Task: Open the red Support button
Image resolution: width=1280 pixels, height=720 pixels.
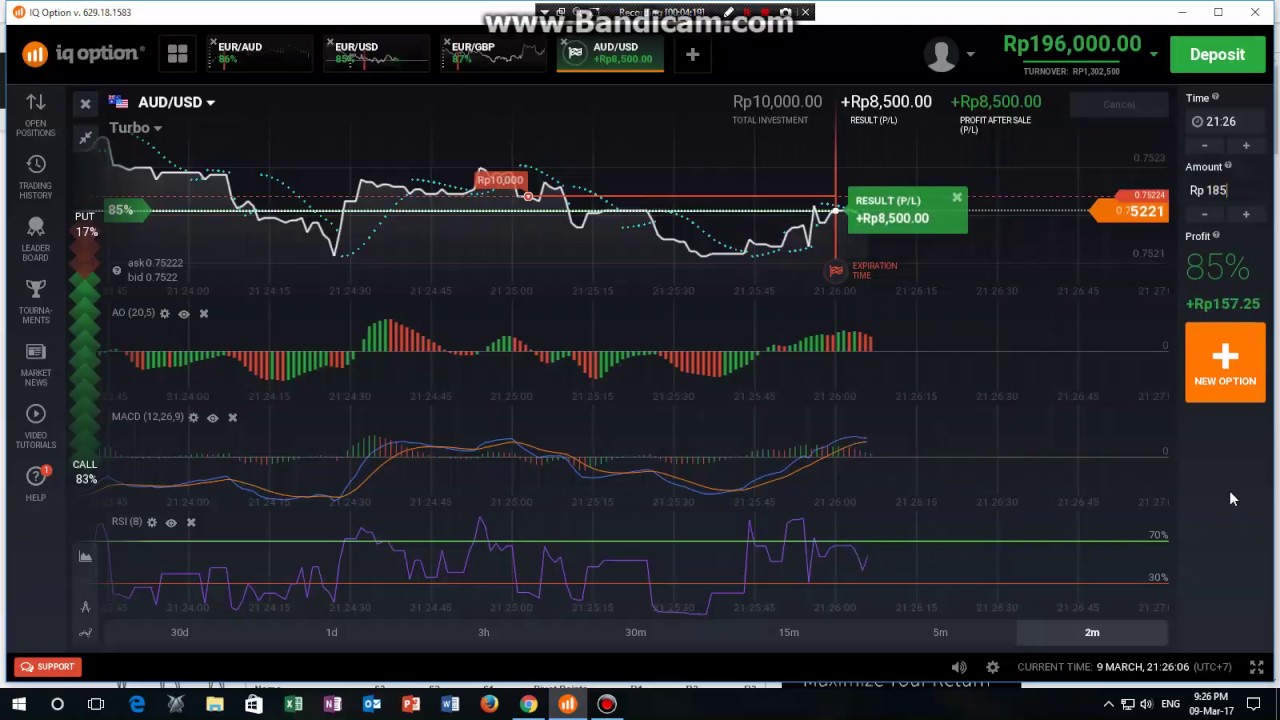Action: point(47,667)
